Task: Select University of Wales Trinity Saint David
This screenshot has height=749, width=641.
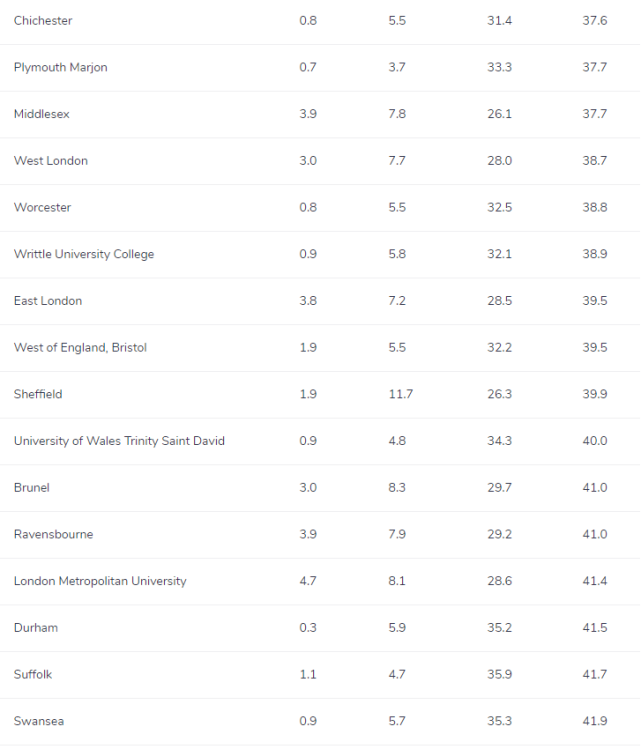Action: [119, 441]
